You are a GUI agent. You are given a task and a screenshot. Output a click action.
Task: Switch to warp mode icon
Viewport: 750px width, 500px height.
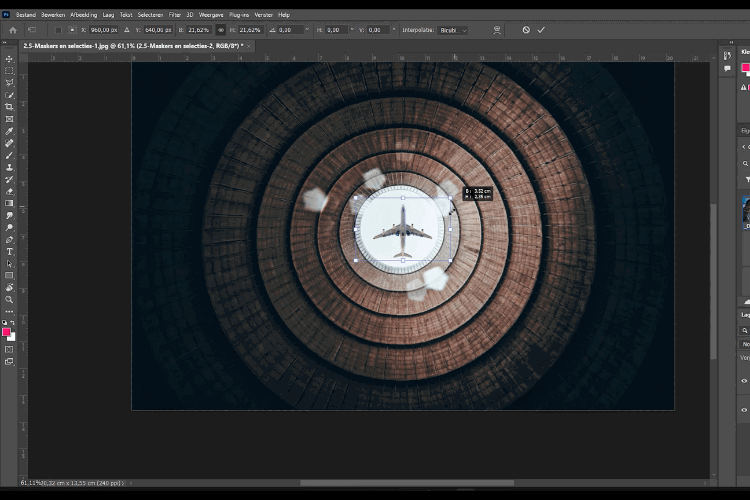click(x=497, y=30)
